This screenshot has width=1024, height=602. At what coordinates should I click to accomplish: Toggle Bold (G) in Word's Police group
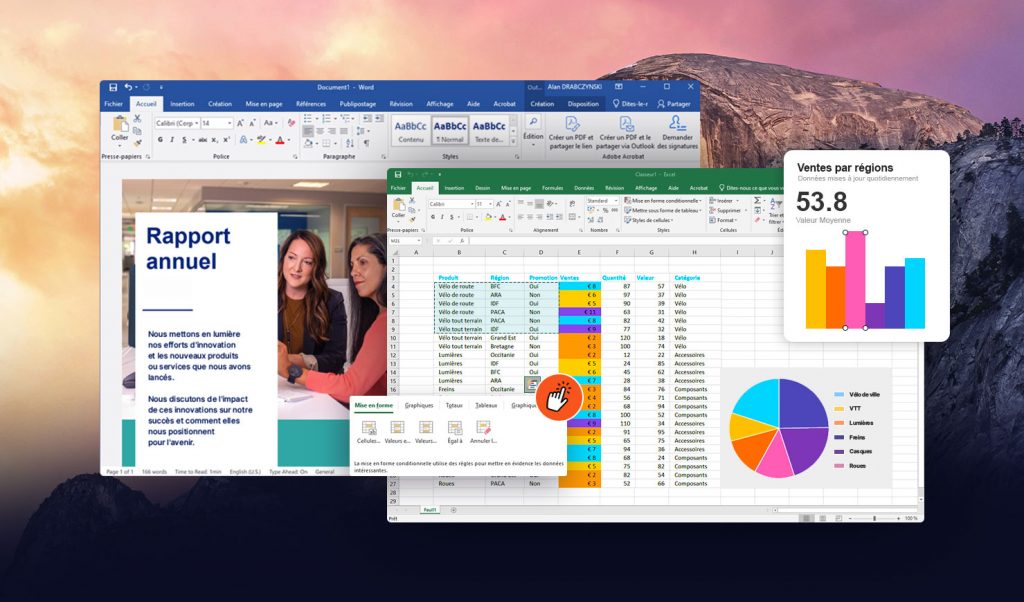pyautogui.click(x=160, y=140)
